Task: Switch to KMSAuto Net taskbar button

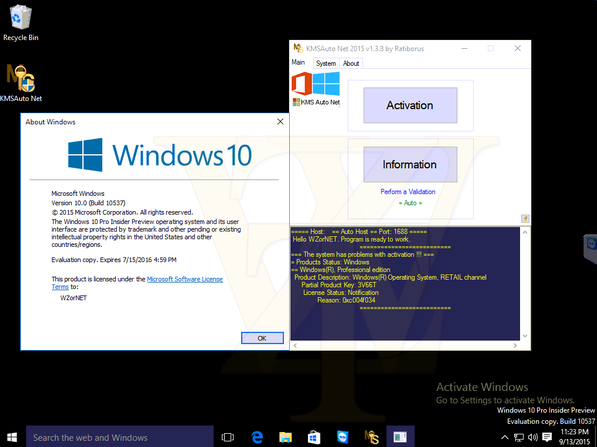Action: click(x=371, y=437)
